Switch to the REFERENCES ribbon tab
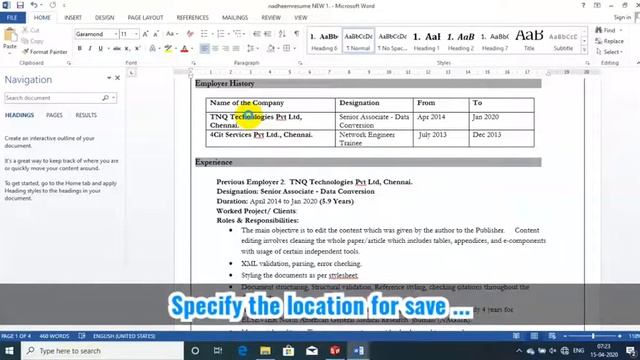The width and height of the screenshot is (640, 360). pyautogui.click(x=192, y=18)
